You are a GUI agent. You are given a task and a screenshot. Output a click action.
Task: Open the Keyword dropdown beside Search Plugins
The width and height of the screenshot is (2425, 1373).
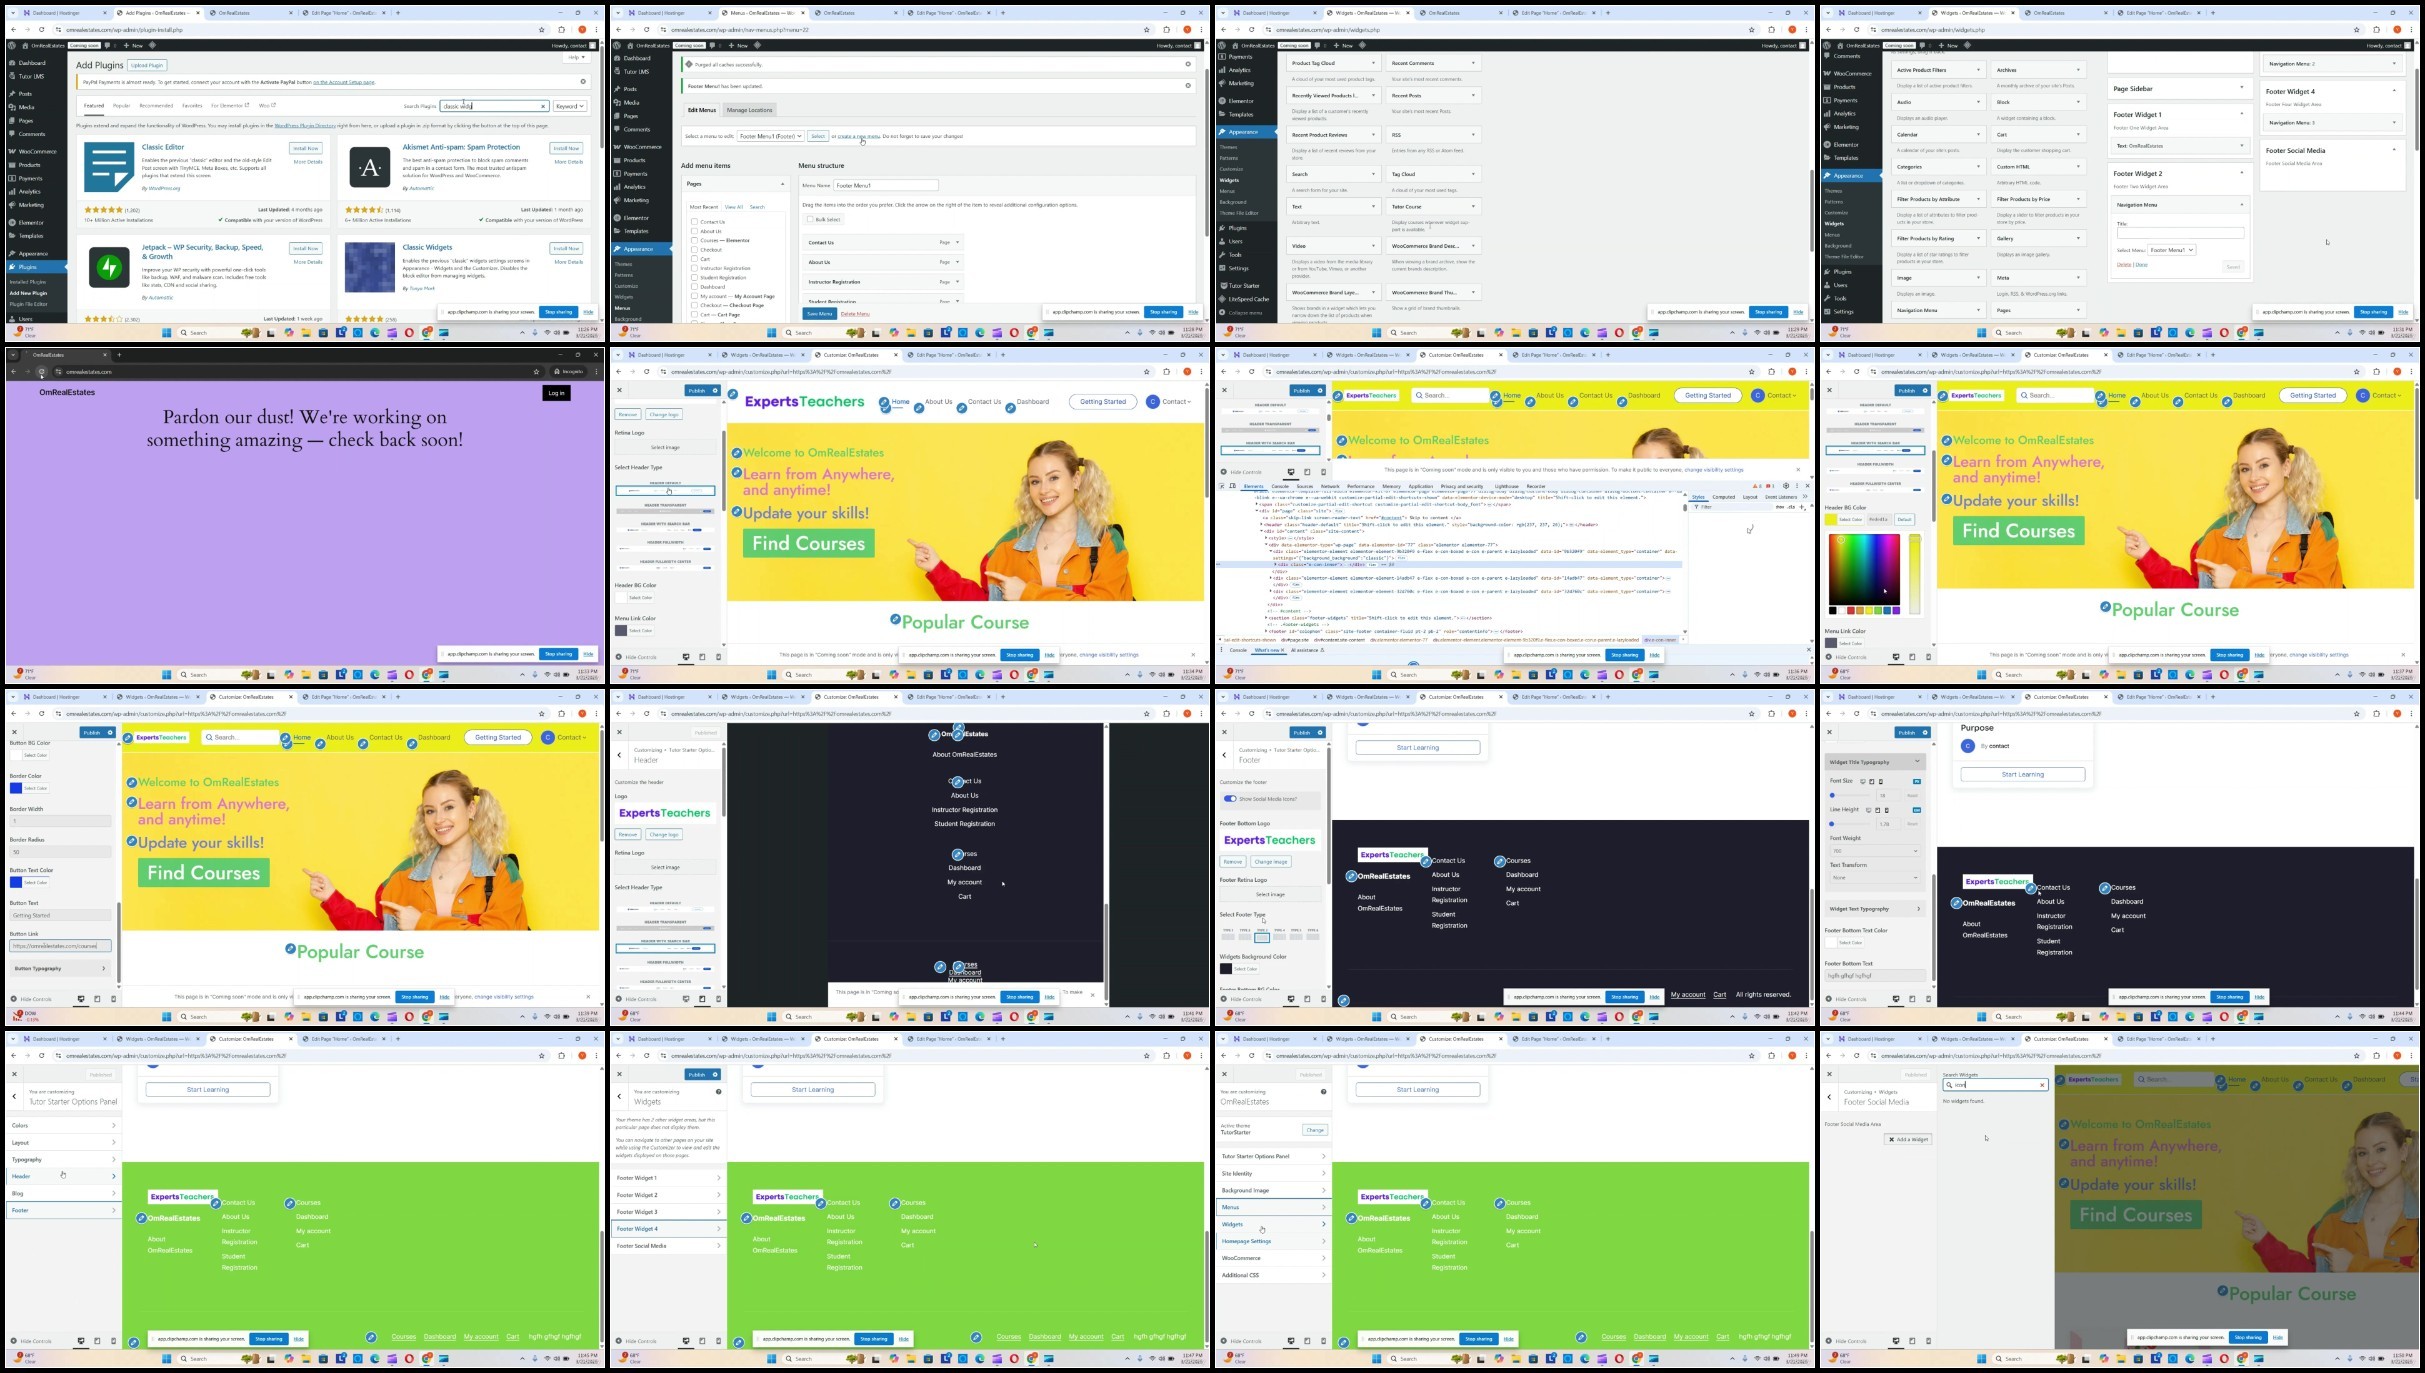570,106
